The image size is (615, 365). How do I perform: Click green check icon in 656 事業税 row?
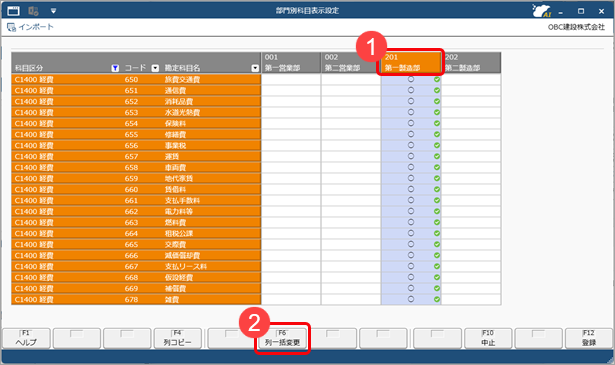pyautogui.click(x=437, y=145)
